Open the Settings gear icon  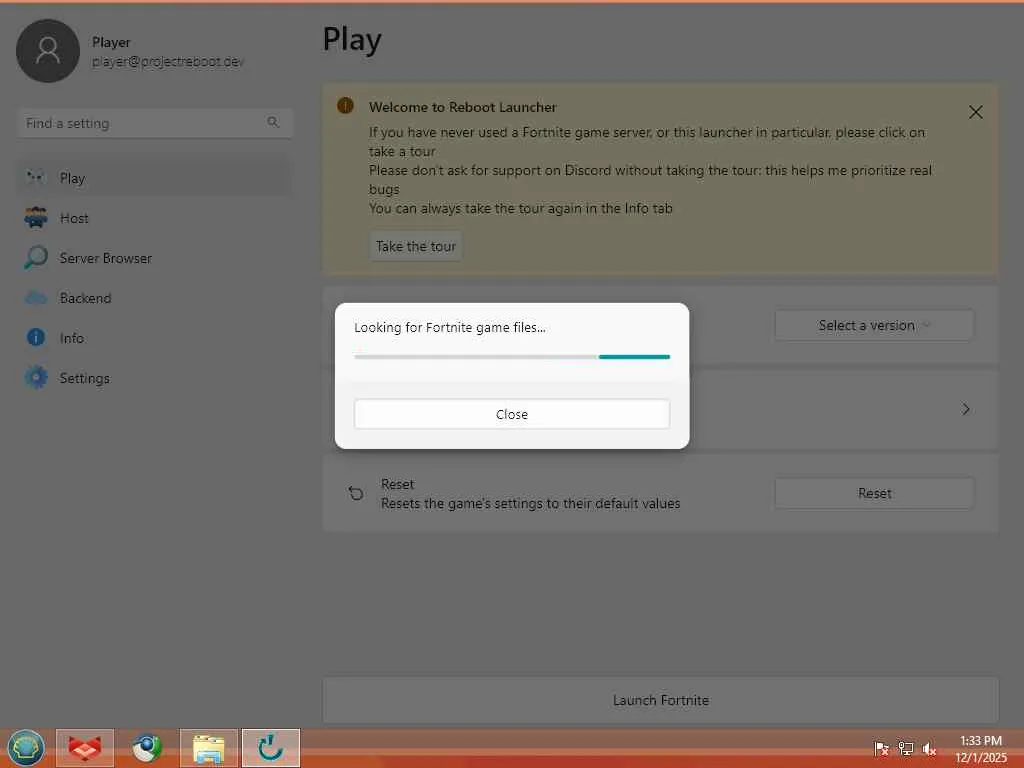pyautogui.click(x=36, y=377)
